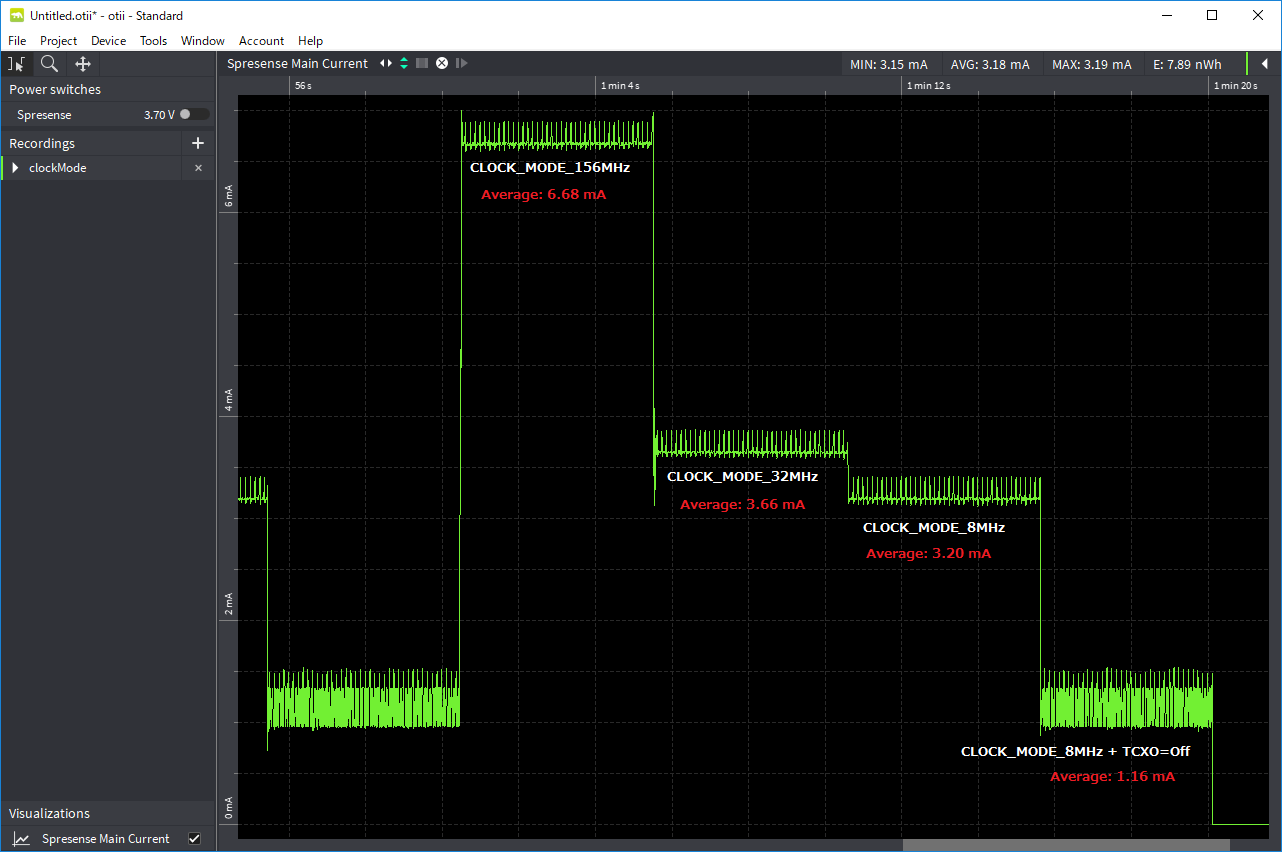Image resolution: width=1282 pixels, height=852 pixels.
Task: Remove the clockMode recording
Action: [198, 168]
